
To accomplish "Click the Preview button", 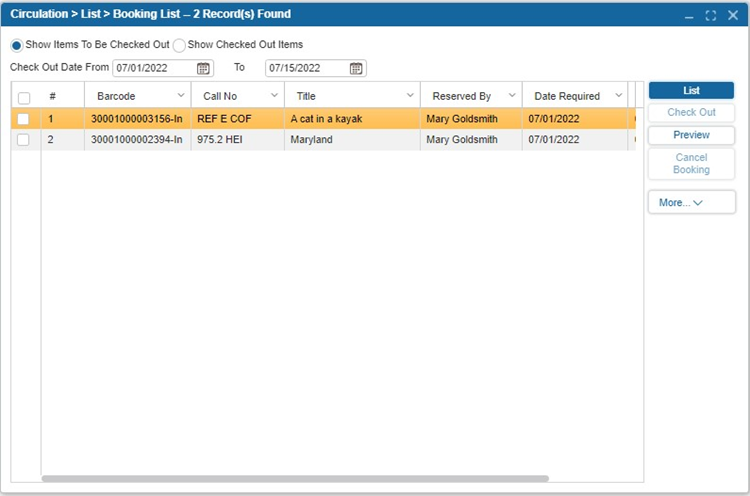I will pos(691,135).
